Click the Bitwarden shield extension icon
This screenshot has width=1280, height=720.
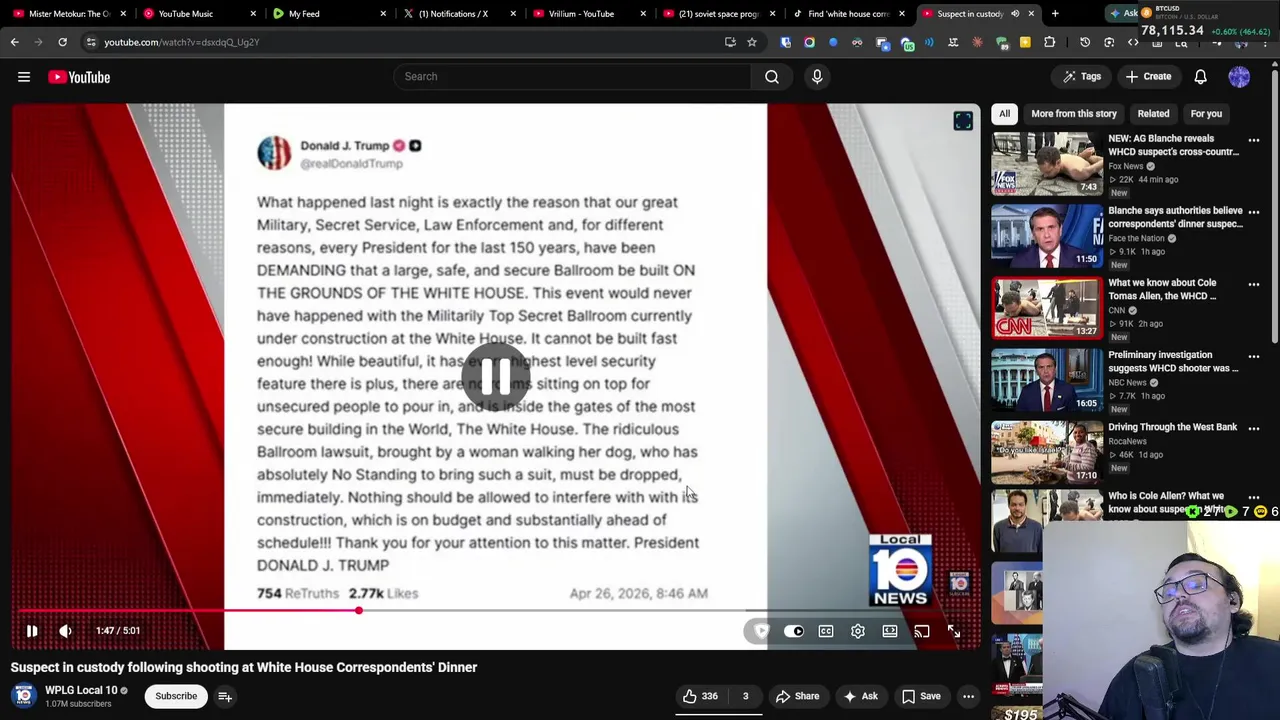785,42
